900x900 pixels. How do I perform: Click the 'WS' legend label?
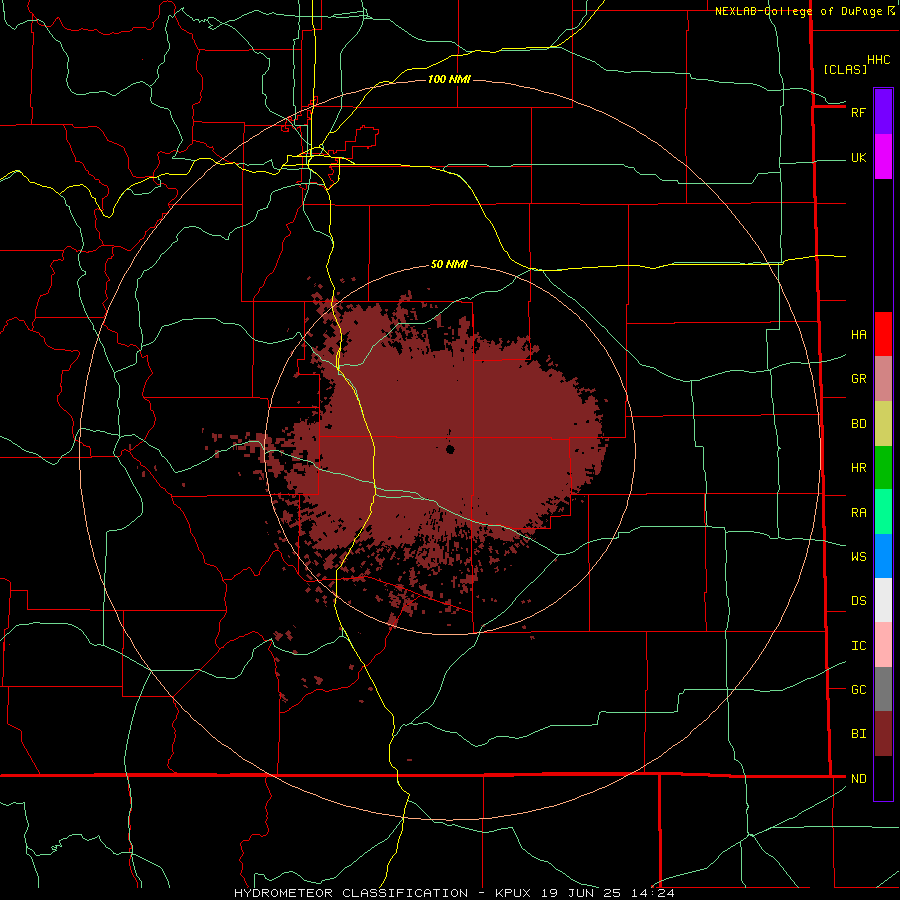click(858, 556)
